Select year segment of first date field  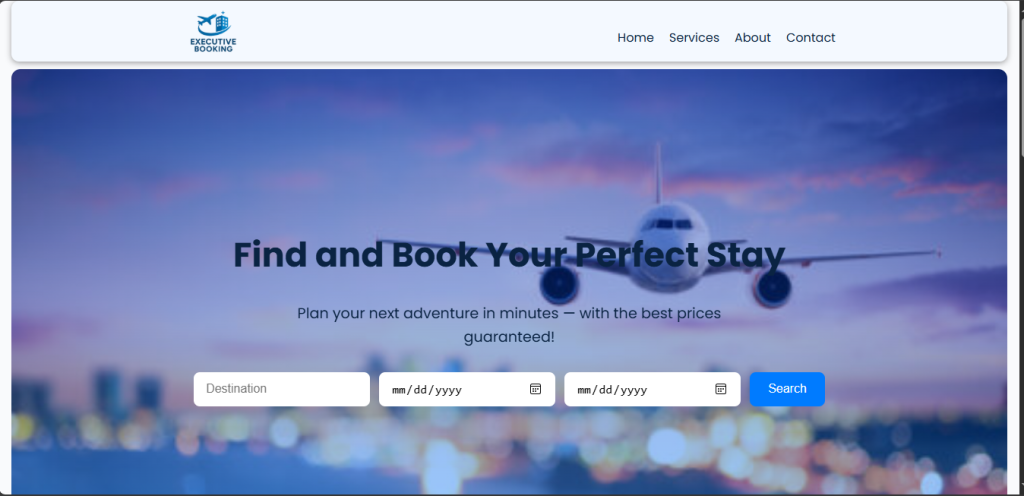point(448,390)
